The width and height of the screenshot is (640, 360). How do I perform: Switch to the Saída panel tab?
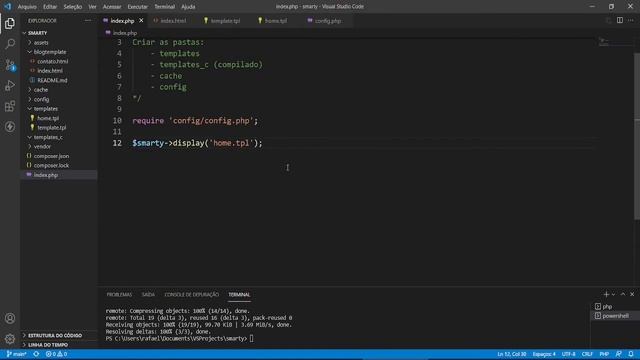coord(148,294)
